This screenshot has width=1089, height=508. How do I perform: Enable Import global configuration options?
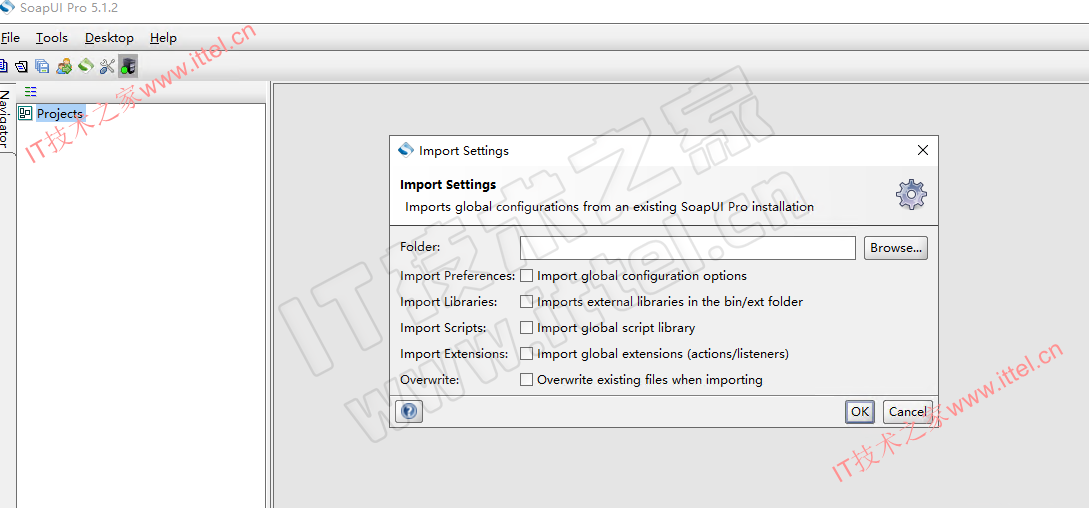pyautogui.click(x=527, y=276)
